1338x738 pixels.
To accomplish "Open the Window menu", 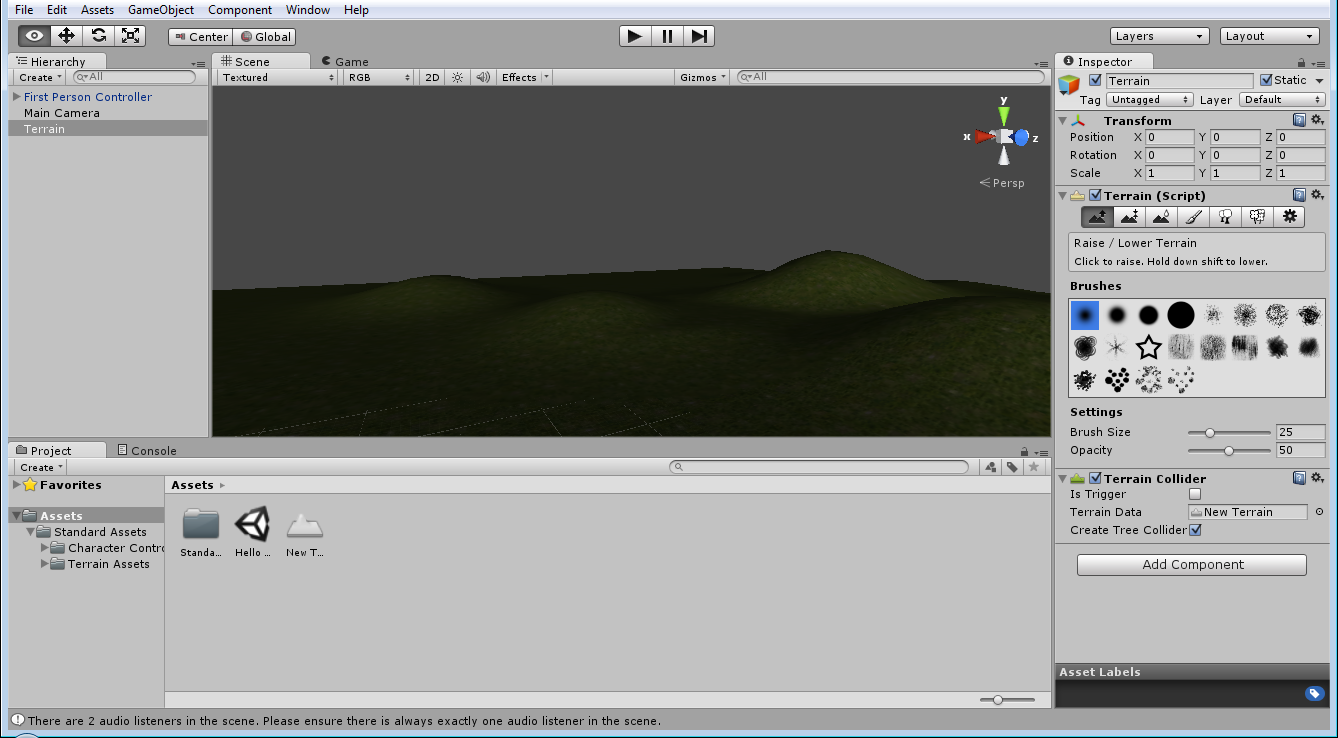I will click(308, 10).
